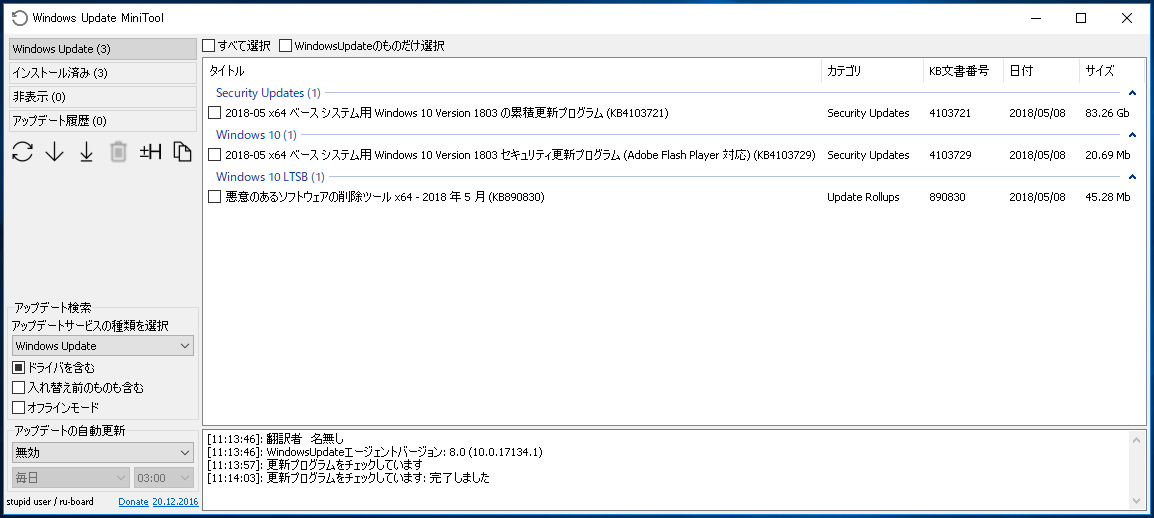Screen dimensions: 1154x518
Task: Click KB number 890830 cell
Action: click(947, 197)
